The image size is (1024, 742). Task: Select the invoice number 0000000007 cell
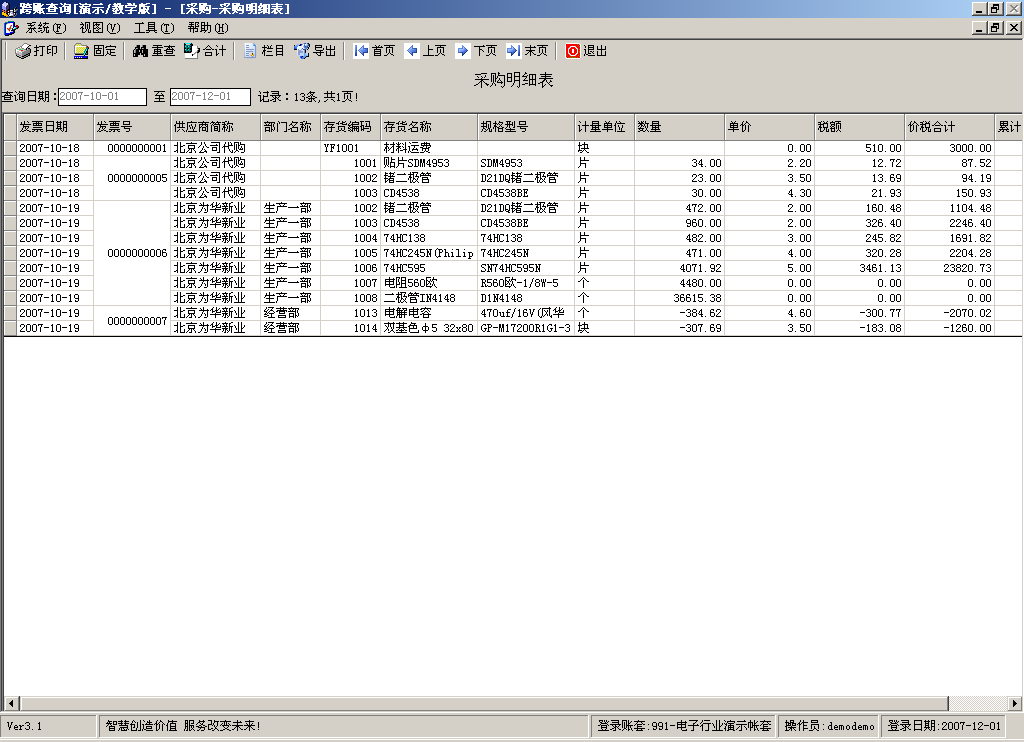132,321
